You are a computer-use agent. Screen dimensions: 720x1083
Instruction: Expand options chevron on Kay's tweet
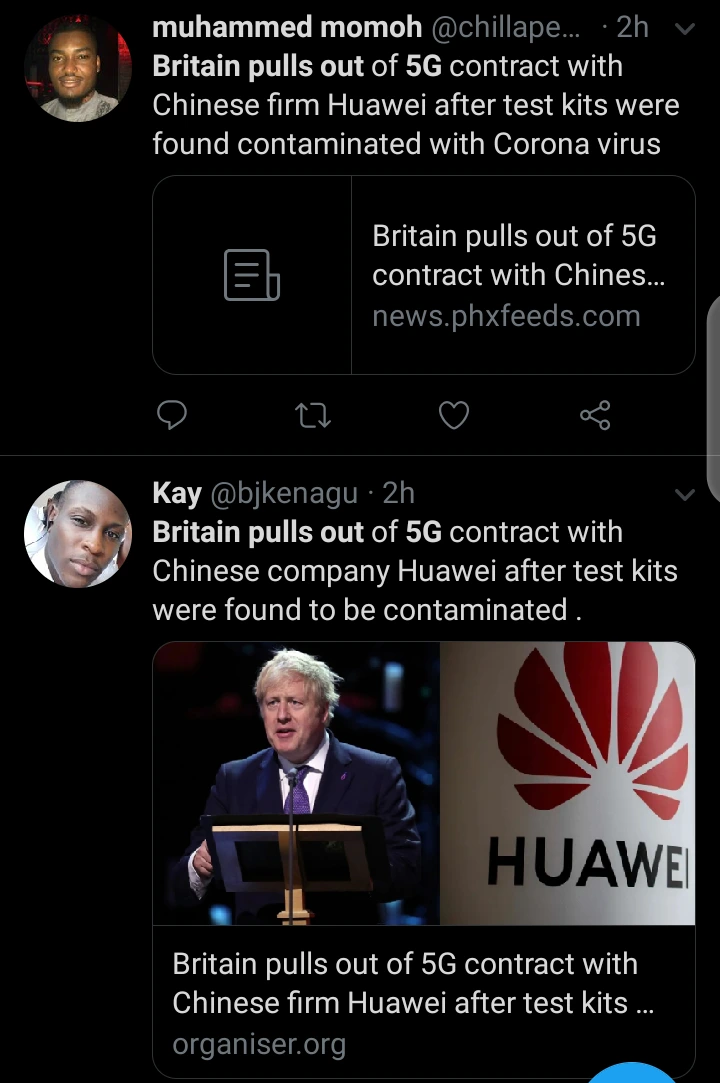pyautogui.click(x=684, y=495)
